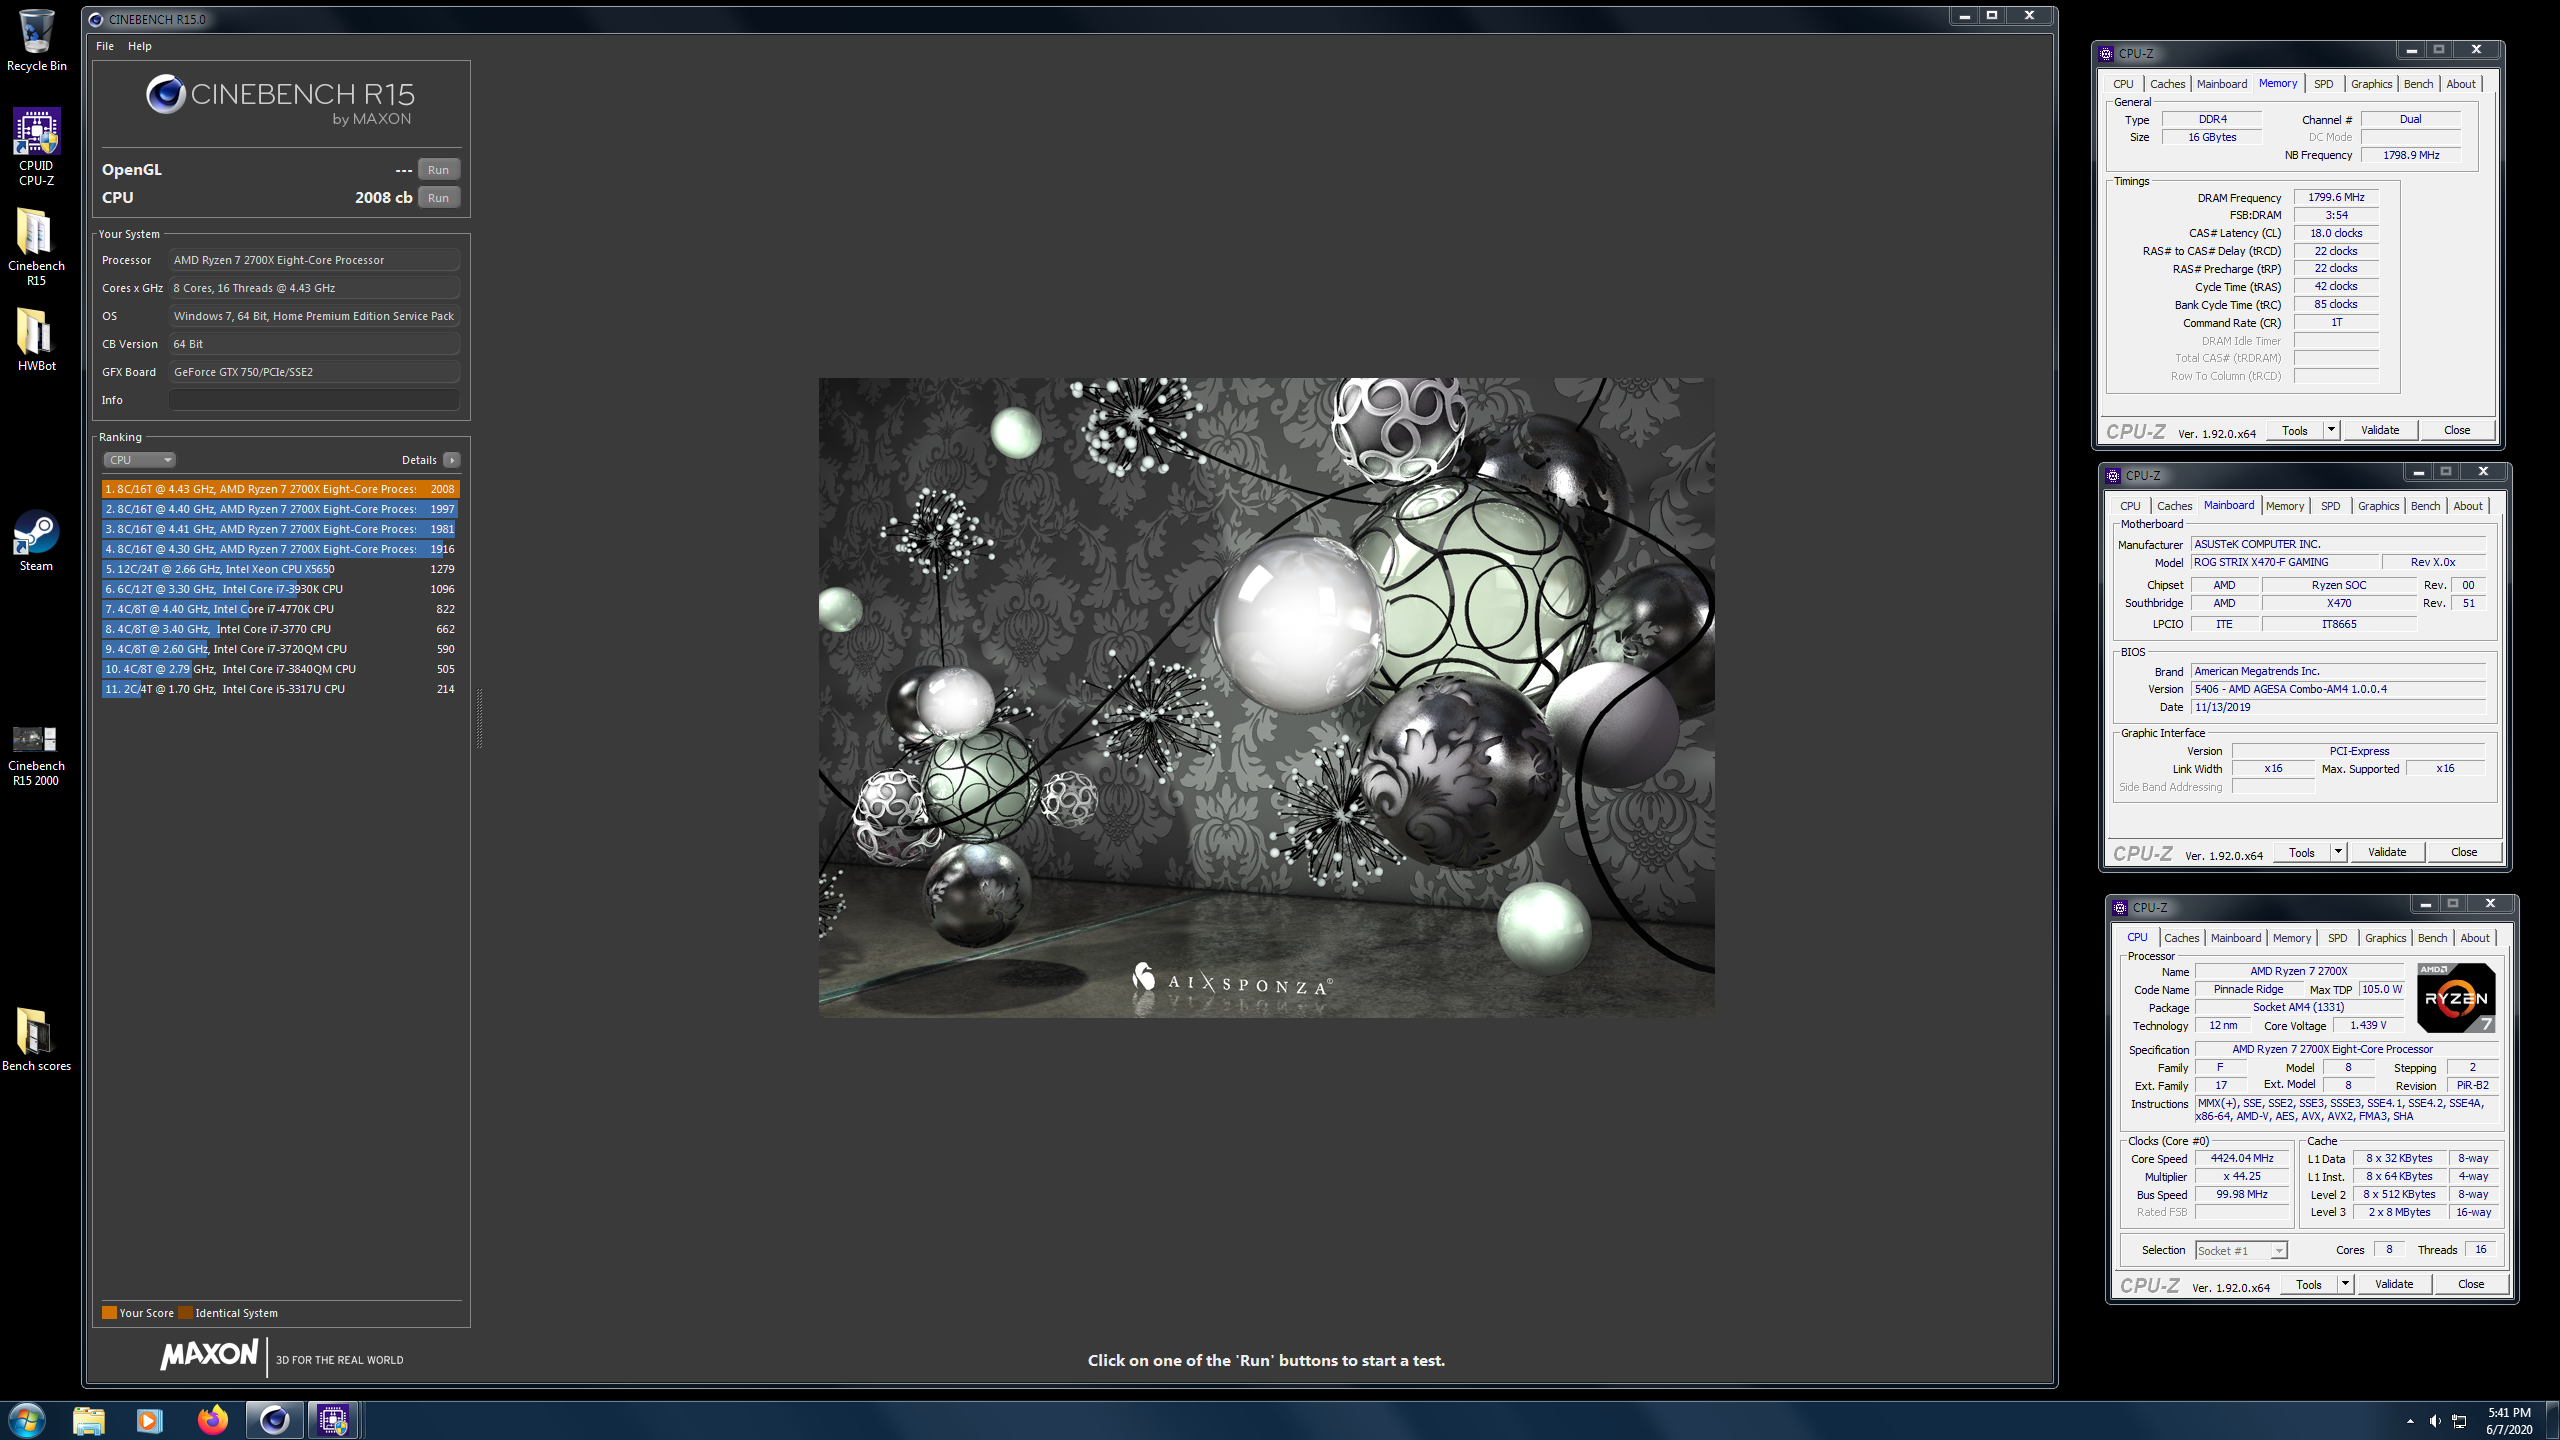The width and height of the screenshot is (2560, 1440).
Task: Show hidden tray icons arrow
Action: coord(2410,1421)
